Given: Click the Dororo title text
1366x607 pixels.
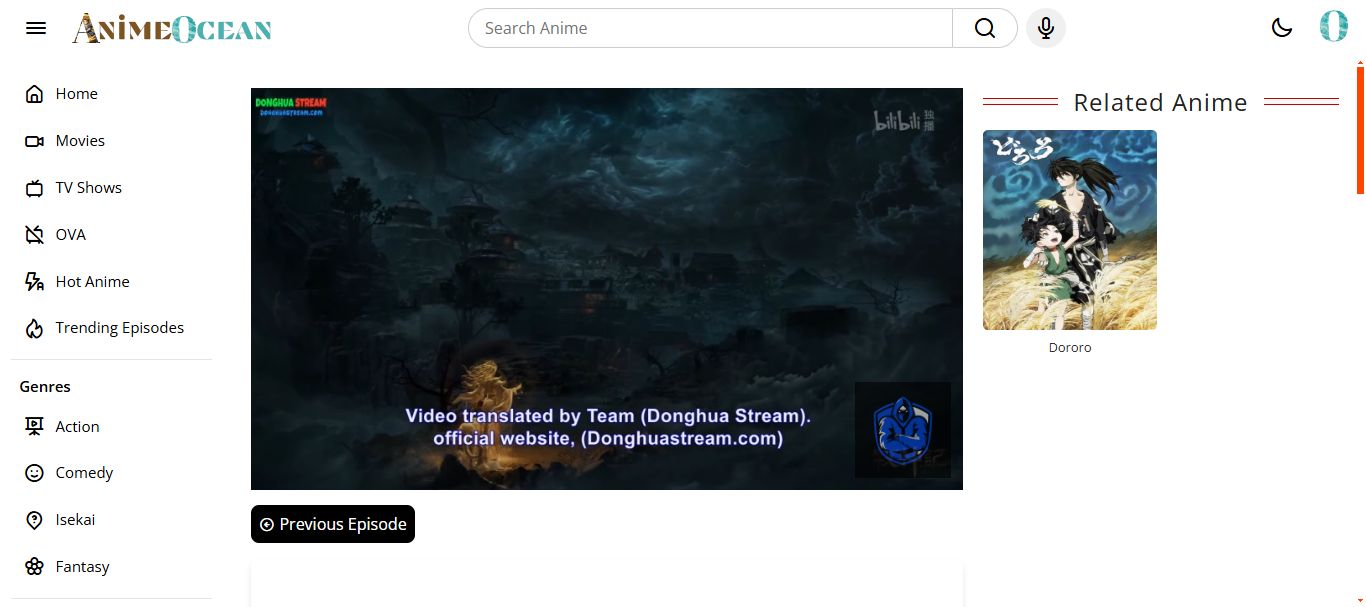Looking at the screenshot, I should pyautogui.click(x=1070, y=348).
